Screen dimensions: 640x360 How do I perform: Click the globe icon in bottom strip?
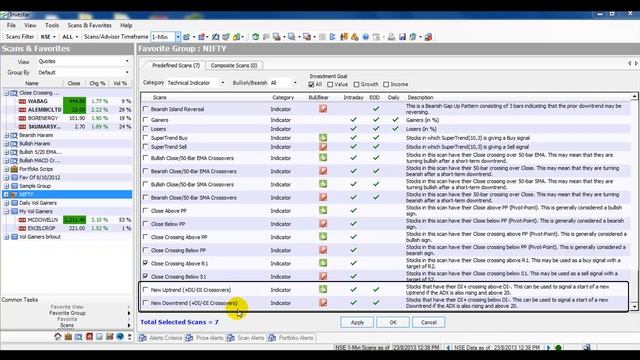coord(120,336)
